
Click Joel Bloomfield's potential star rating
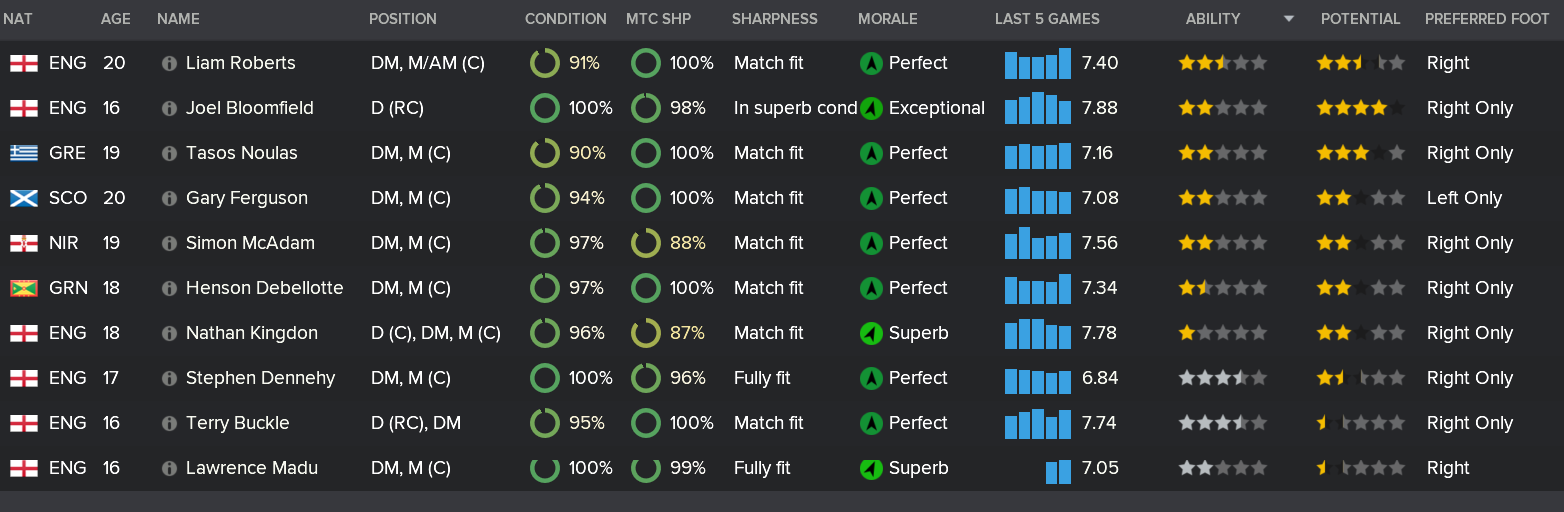point(1360,108)
